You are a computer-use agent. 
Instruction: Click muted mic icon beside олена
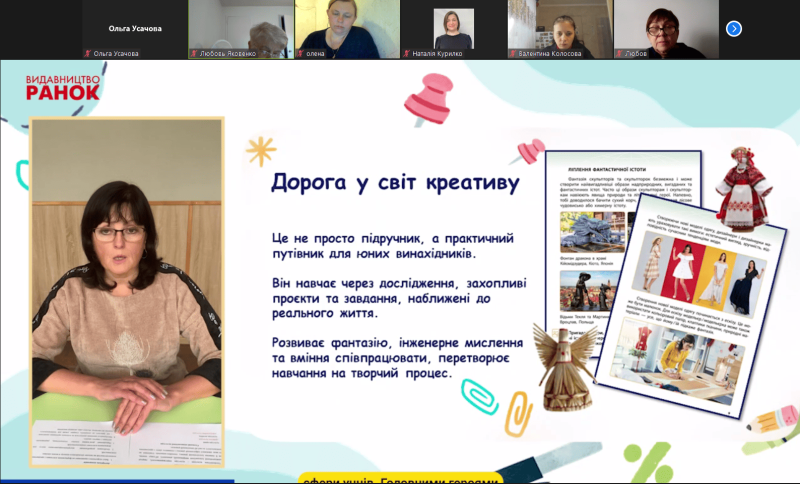(x=300, y=53)
